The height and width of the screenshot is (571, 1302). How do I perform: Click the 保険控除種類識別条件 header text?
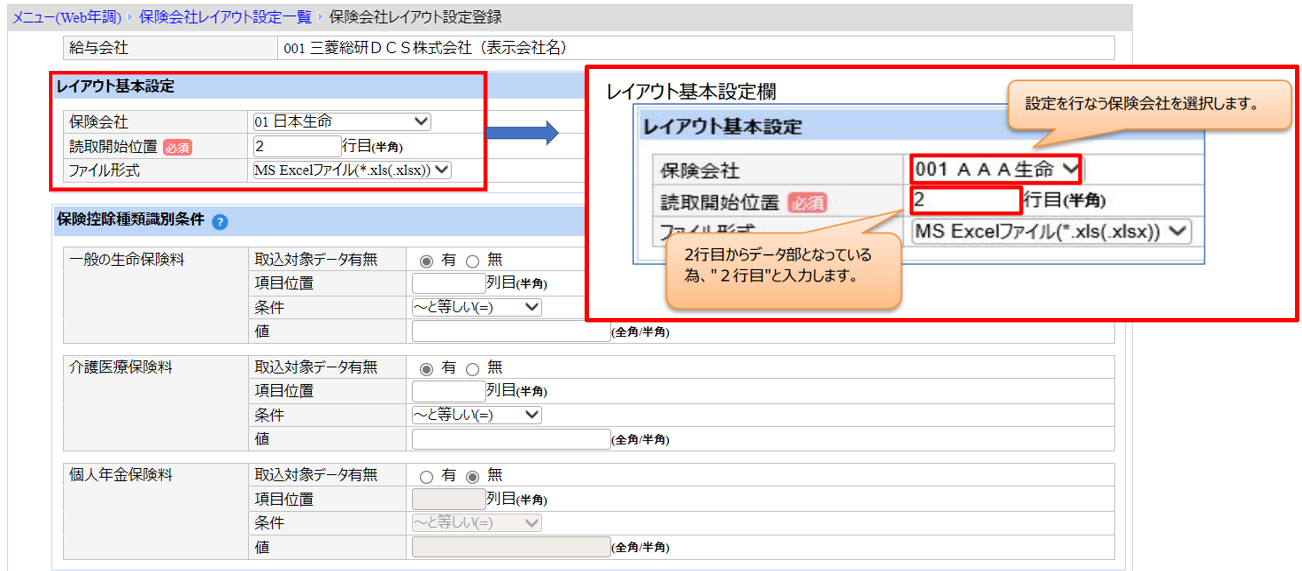tap(131, 221)
